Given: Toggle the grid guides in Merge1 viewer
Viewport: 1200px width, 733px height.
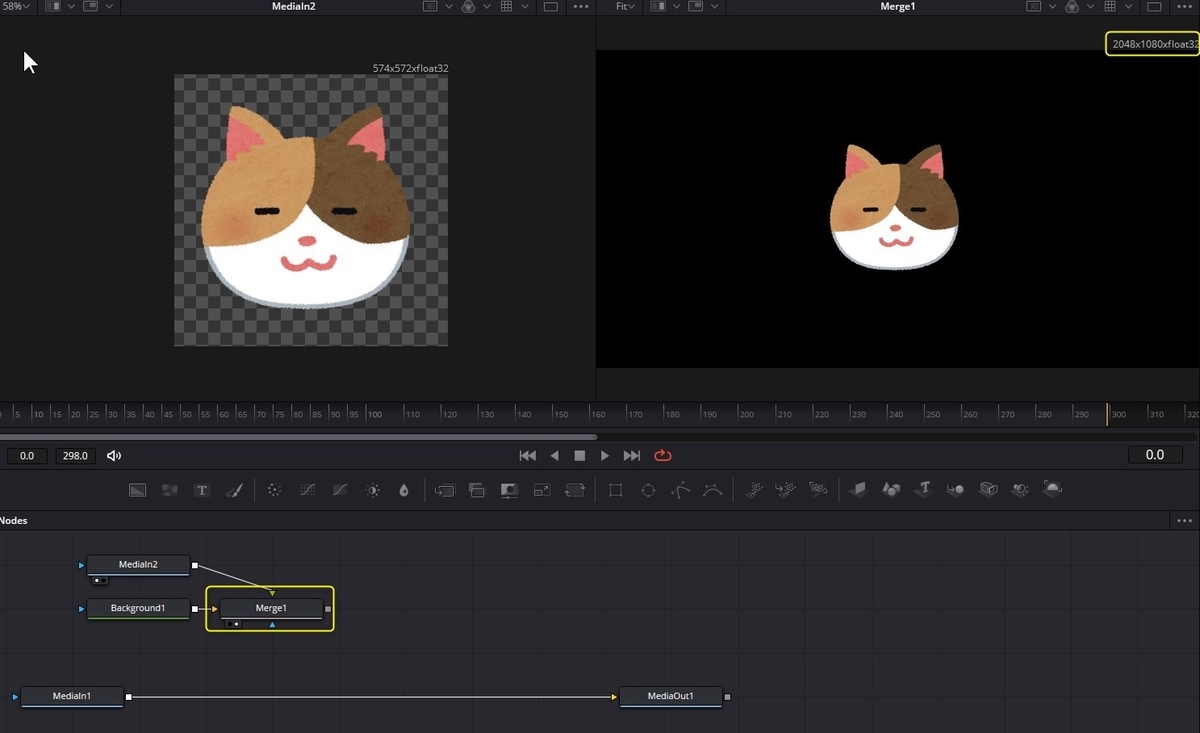Looking at the screenshot, I should coord(1109,7).
